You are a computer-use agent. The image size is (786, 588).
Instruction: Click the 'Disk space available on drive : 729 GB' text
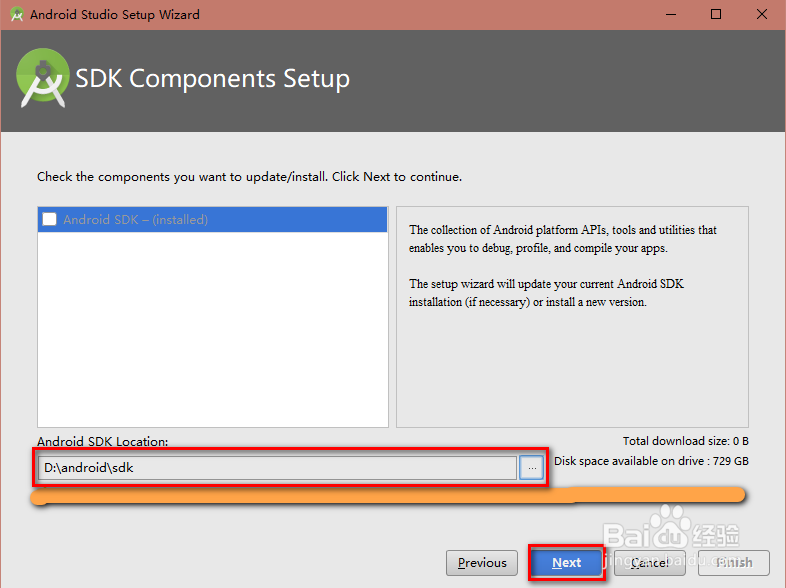[651, 461]
